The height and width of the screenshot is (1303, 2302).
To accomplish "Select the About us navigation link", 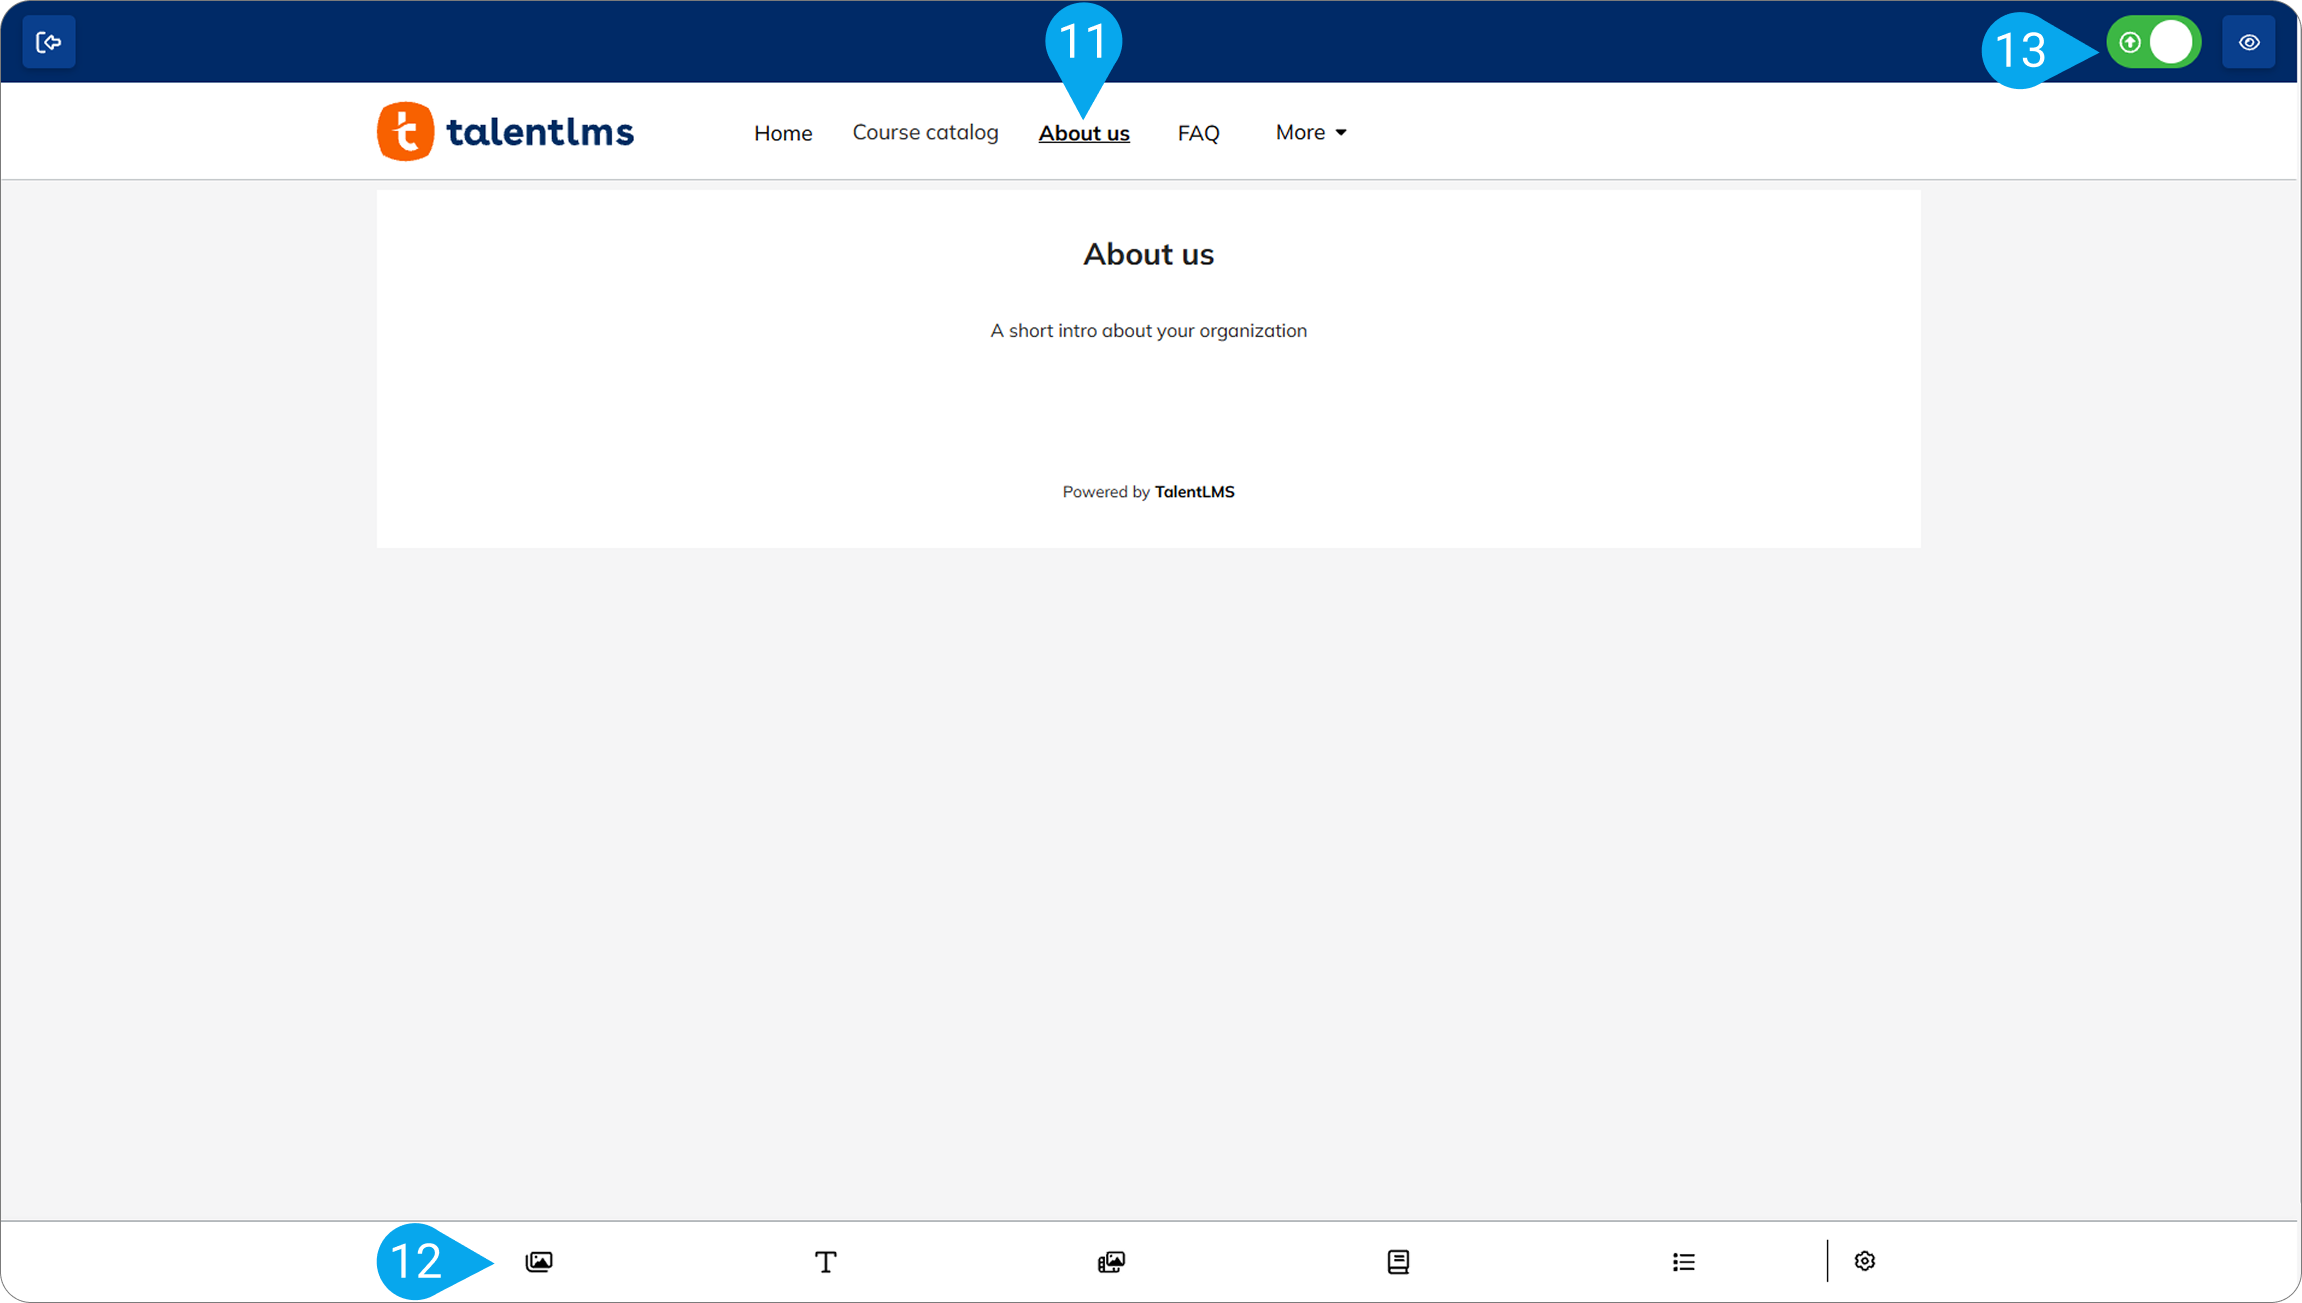I will point(1083,133).
